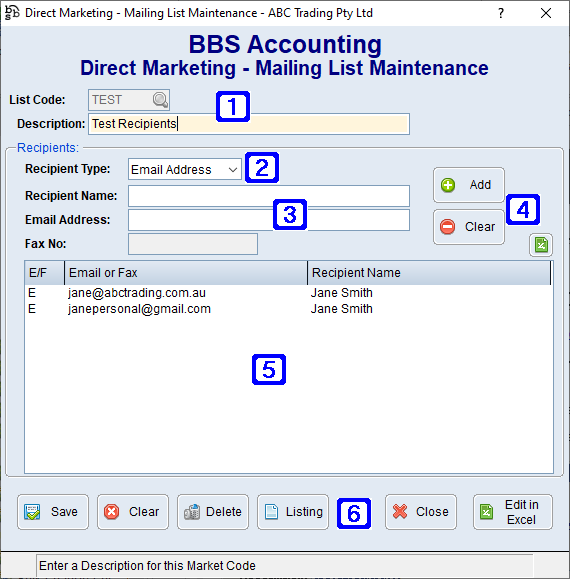
Task: Open the Recipient Type dropdown
Action: coord(185,169)
